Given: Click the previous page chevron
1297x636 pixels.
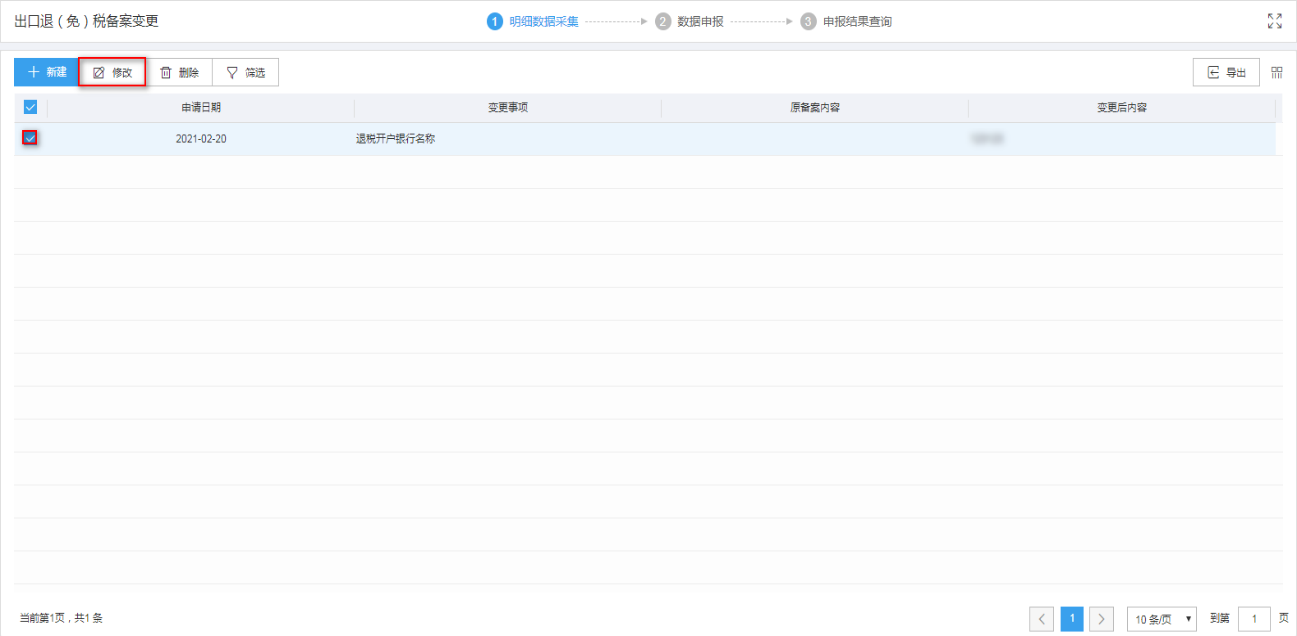Looking at the screenshot, I should 1041,618.
